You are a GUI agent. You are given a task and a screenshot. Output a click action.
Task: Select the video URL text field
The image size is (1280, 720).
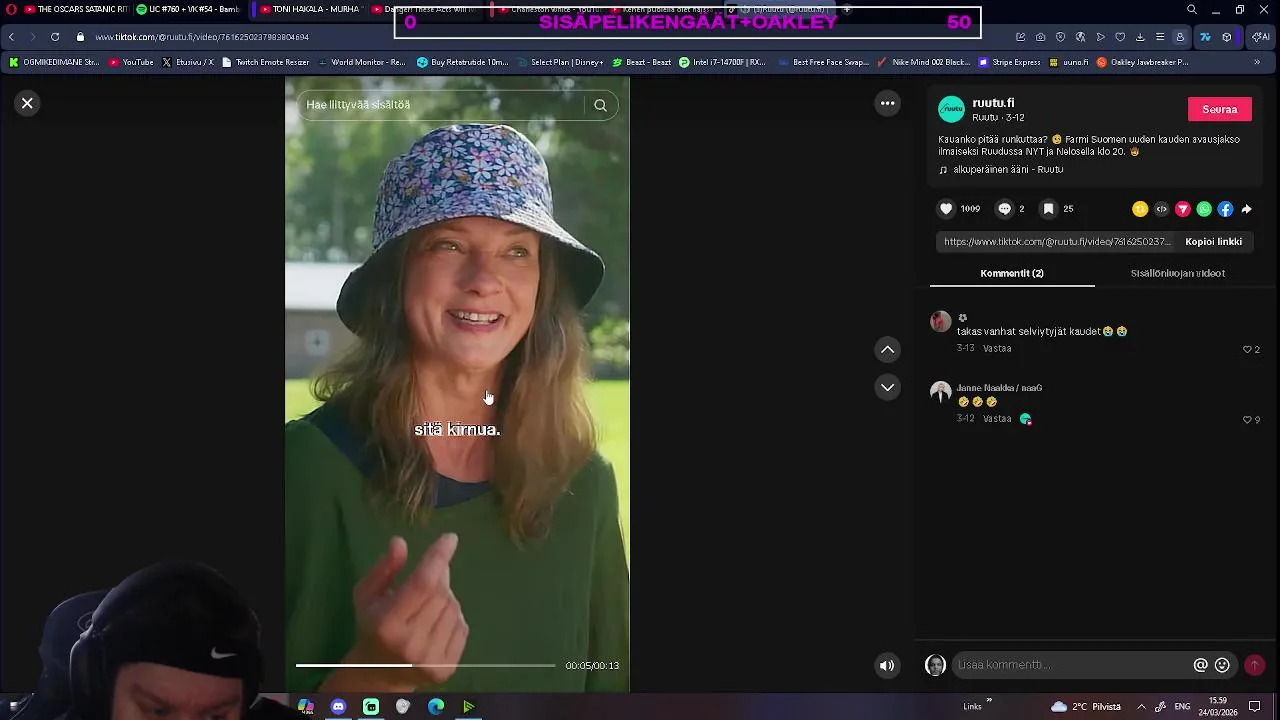1057,242
